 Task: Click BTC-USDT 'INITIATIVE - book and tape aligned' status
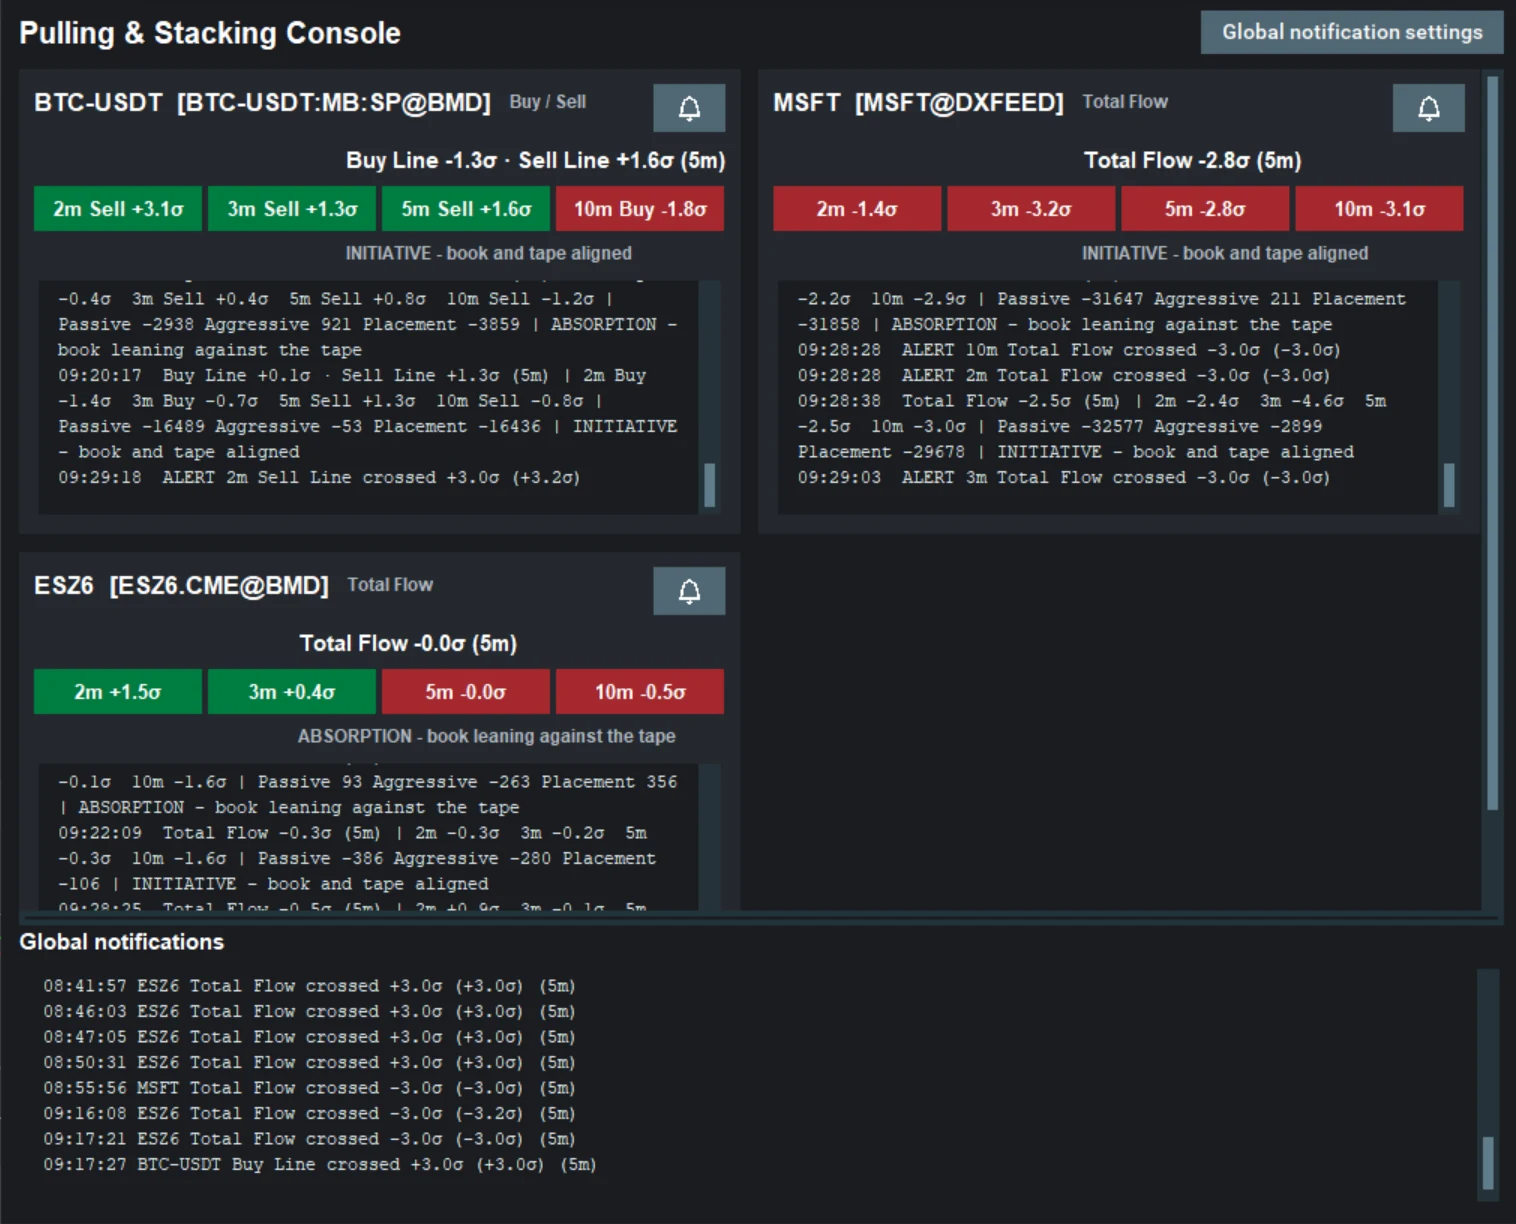coord(488,254)
